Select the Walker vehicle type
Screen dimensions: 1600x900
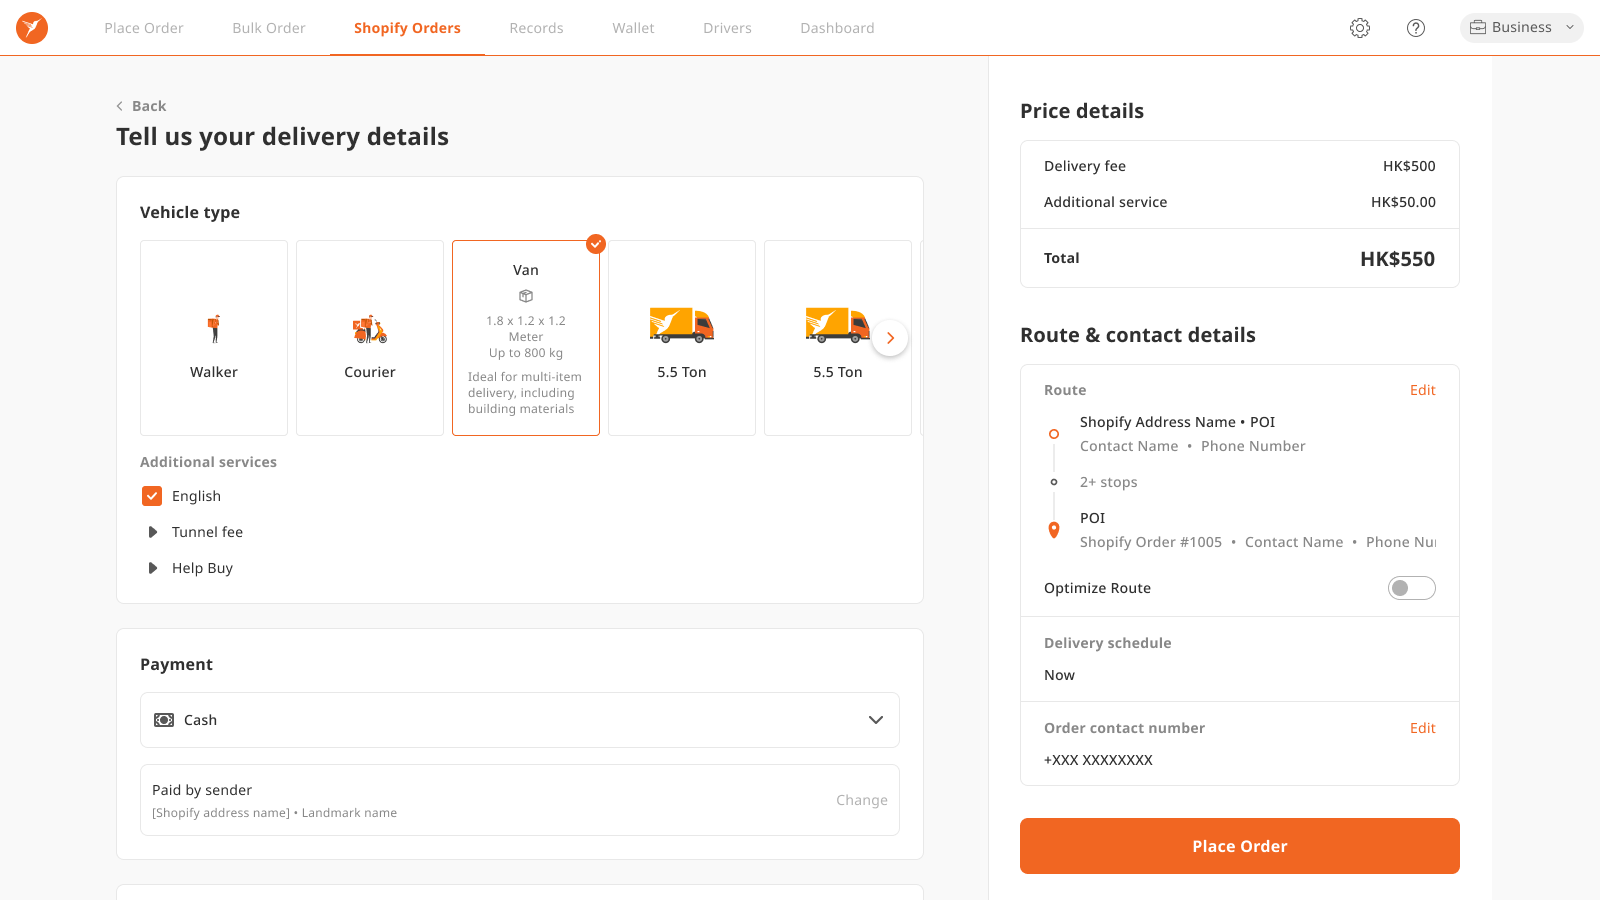click(x=213, y=338)
